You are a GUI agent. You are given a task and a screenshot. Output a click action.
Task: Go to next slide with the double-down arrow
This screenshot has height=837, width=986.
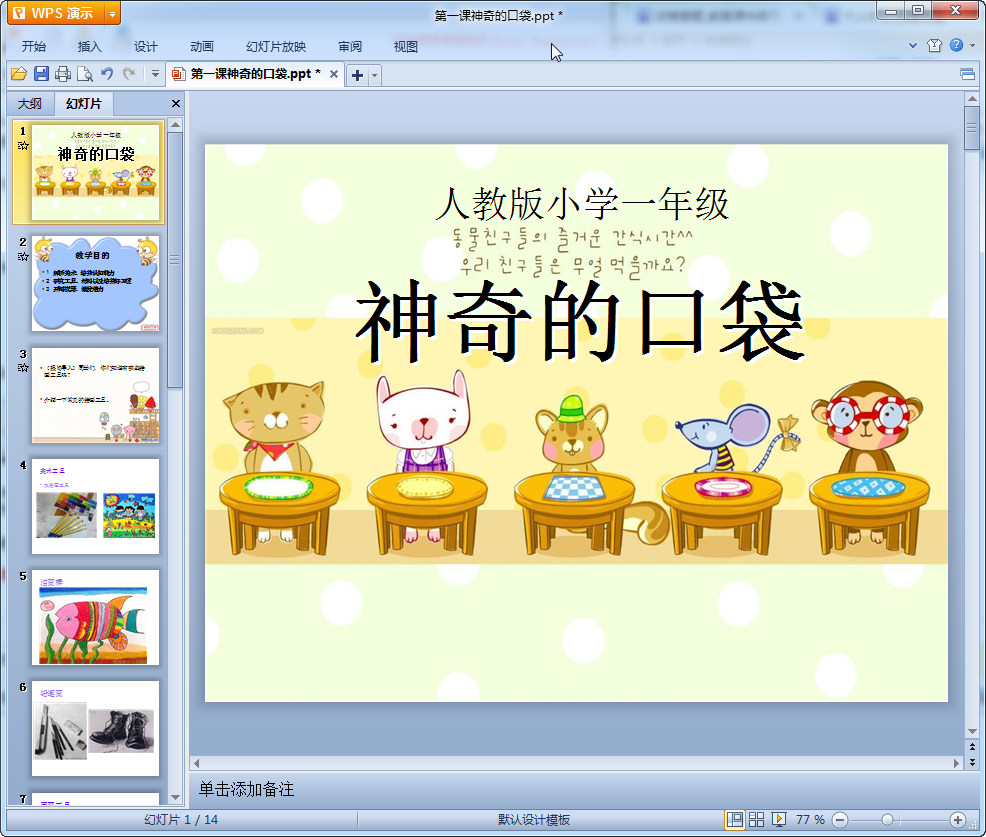tap(972, 762)
